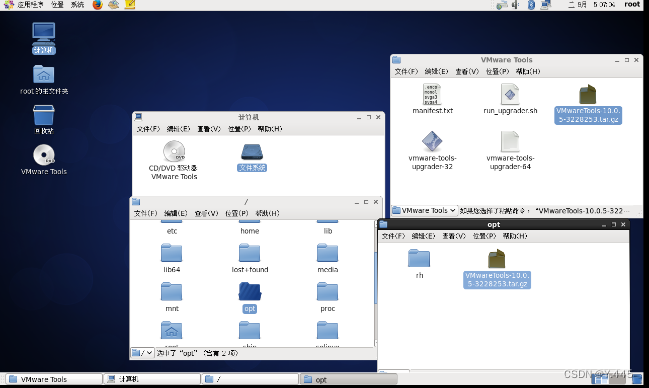Viewport: 649px width, 388px height.
Task: Select run_upgrader.sh file icon
Action: tap(510, 99)
